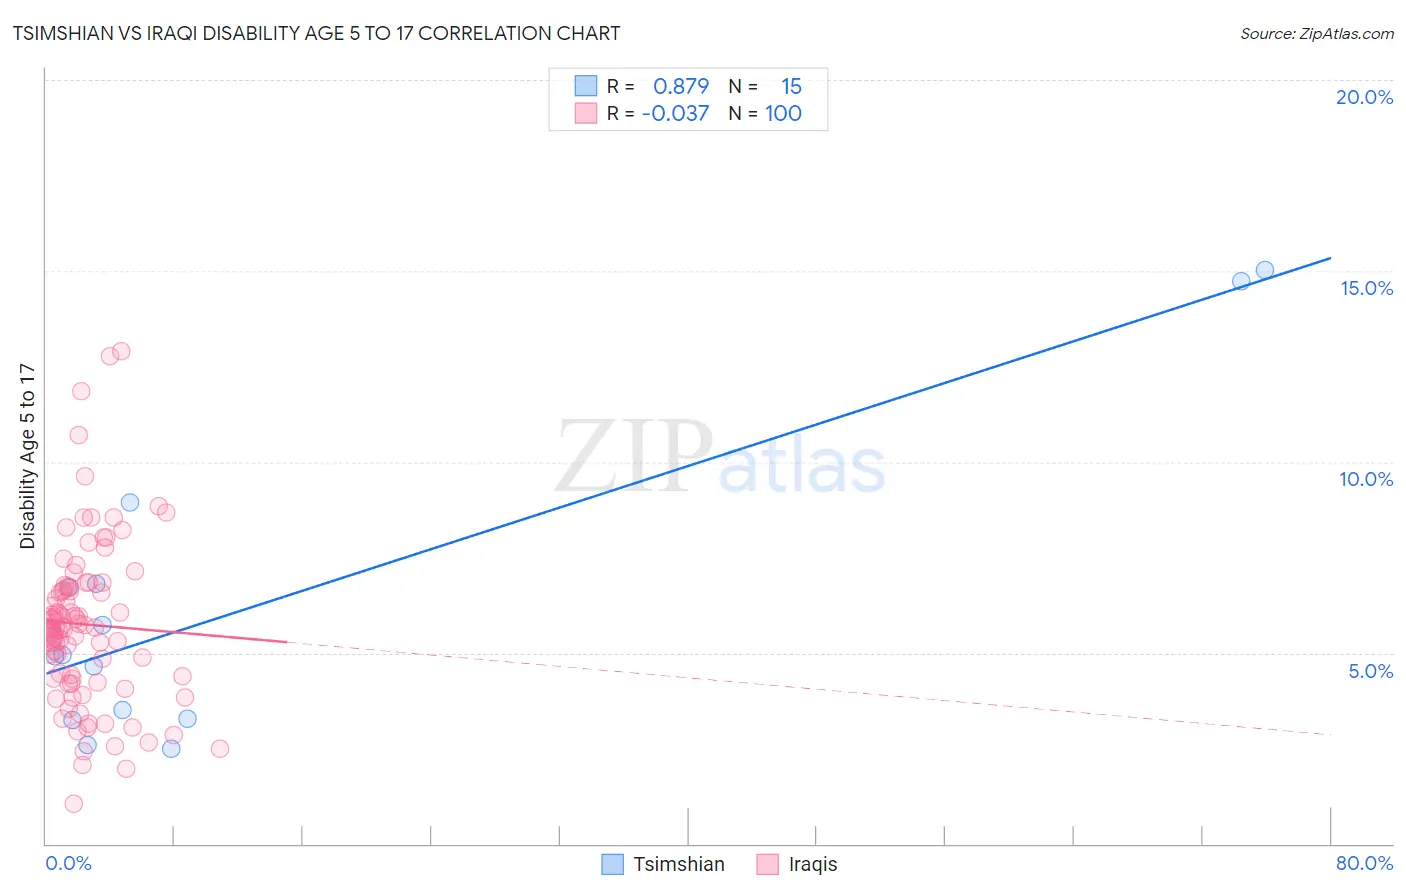
Task: Click the highest blue Tsimshian data point
Action: pos(1265,270)
